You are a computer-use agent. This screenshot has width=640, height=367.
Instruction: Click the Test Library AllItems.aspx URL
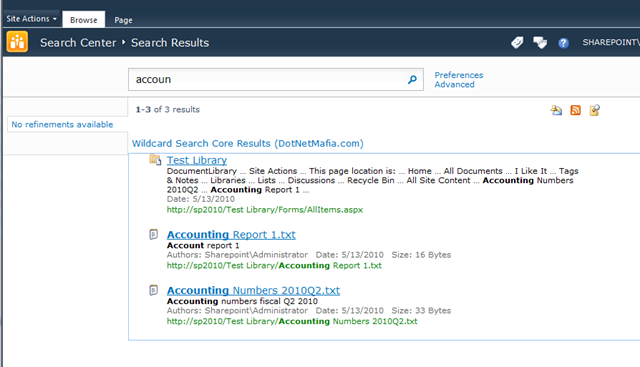(x=264, y=210)
